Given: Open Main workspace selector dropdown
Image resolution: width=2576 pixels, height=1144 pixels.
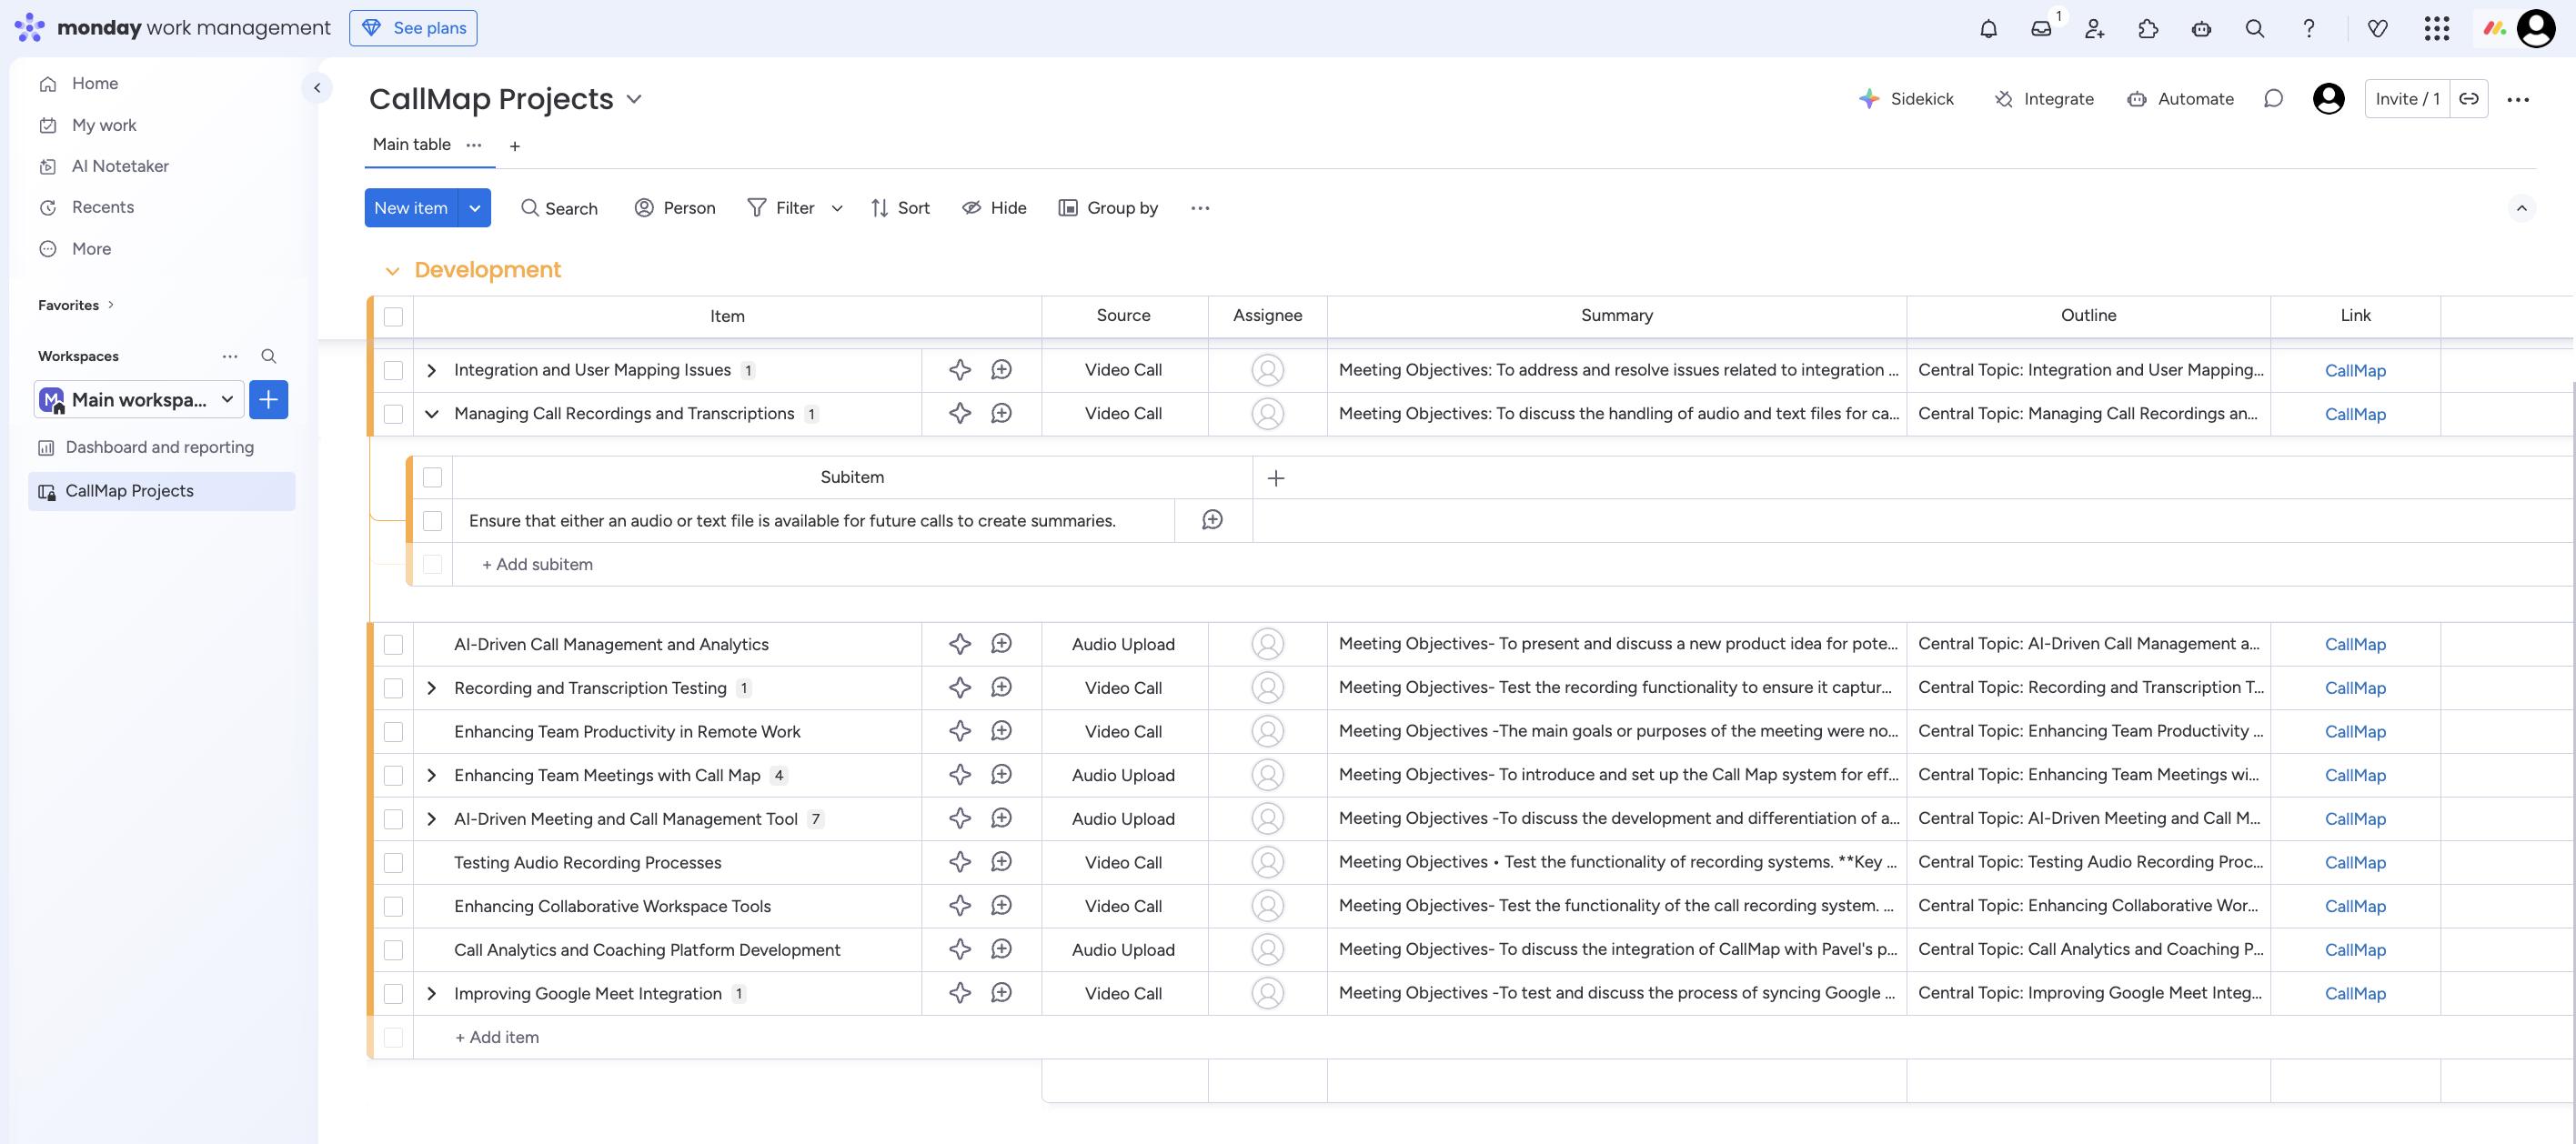Looking at the screenshot, I should pos(139,400).
